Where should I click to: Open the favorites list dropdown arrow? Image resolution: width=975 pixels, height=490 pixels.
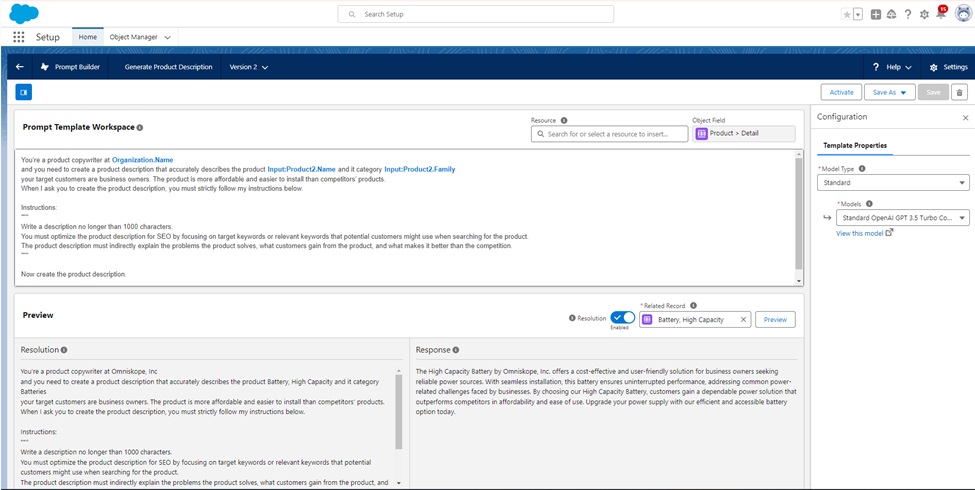coord(858,14)
